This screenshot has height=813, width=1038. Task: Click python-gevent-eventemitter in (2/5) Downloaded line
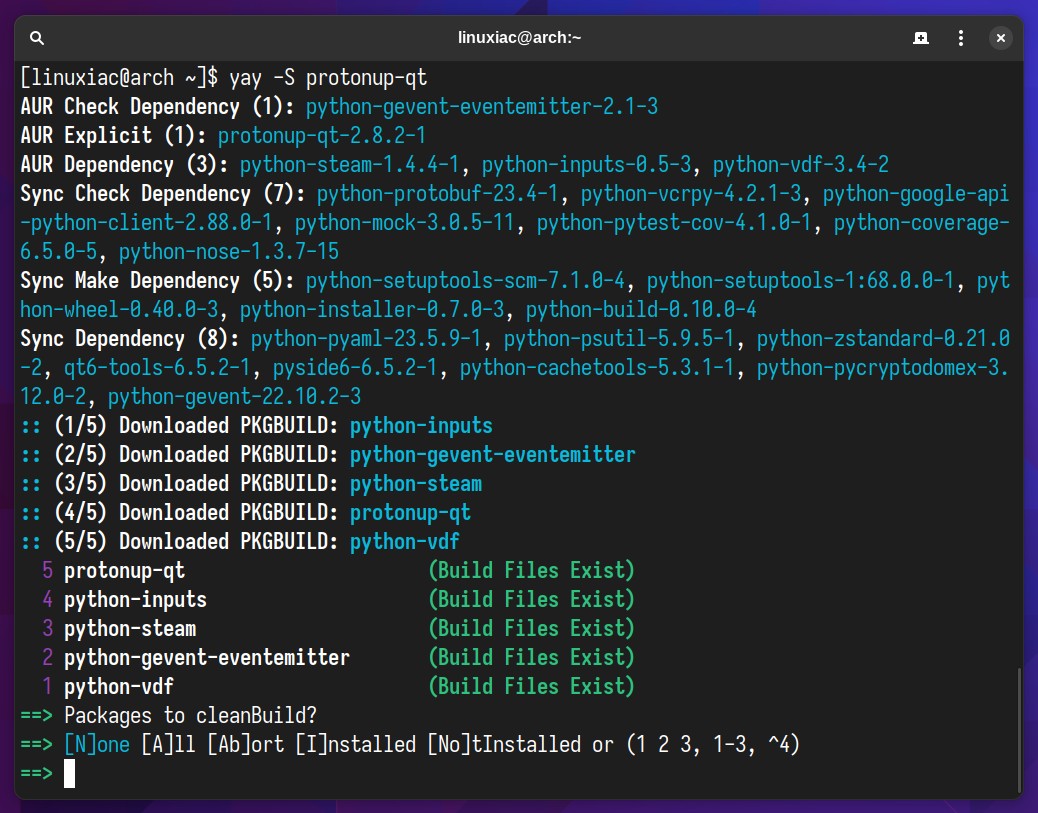pos(493,455)
